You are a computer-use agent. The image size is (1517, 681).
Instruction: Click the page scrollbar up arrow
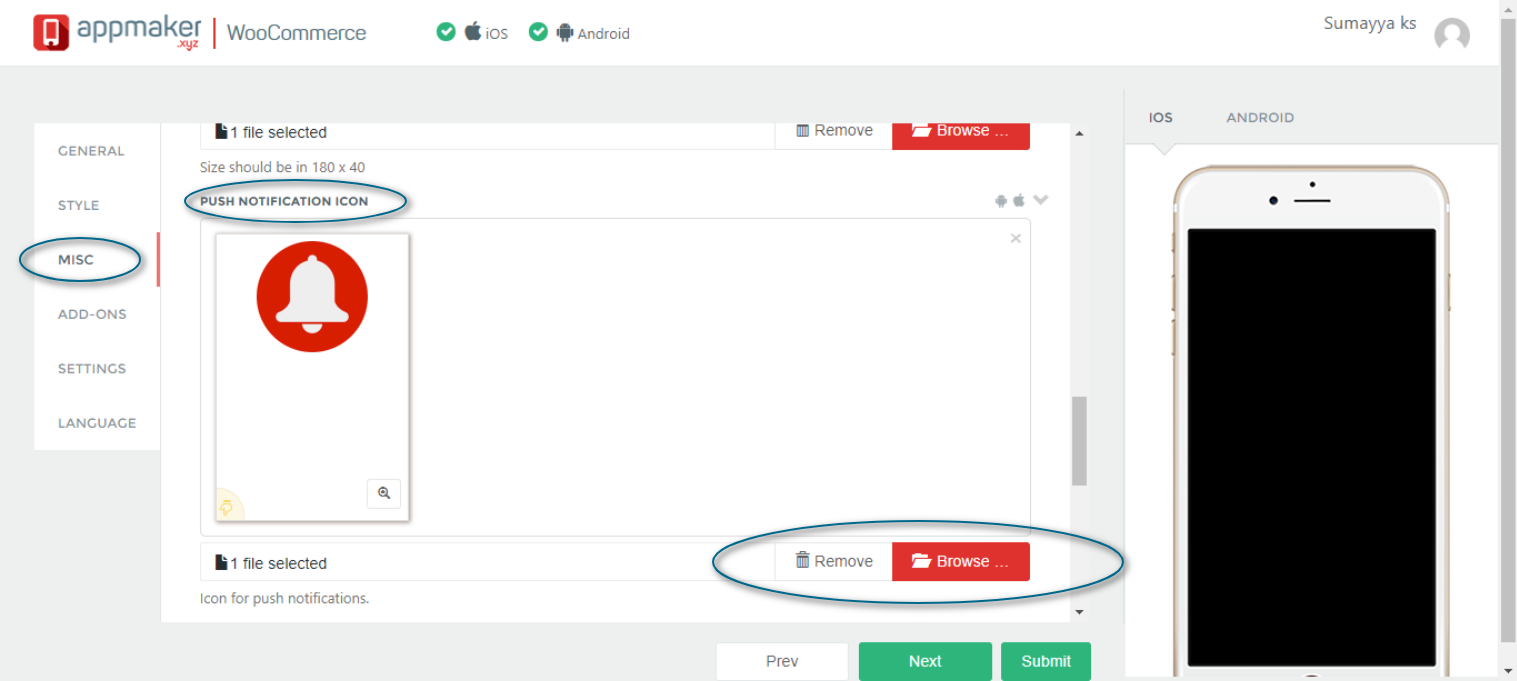(1508, 8)
